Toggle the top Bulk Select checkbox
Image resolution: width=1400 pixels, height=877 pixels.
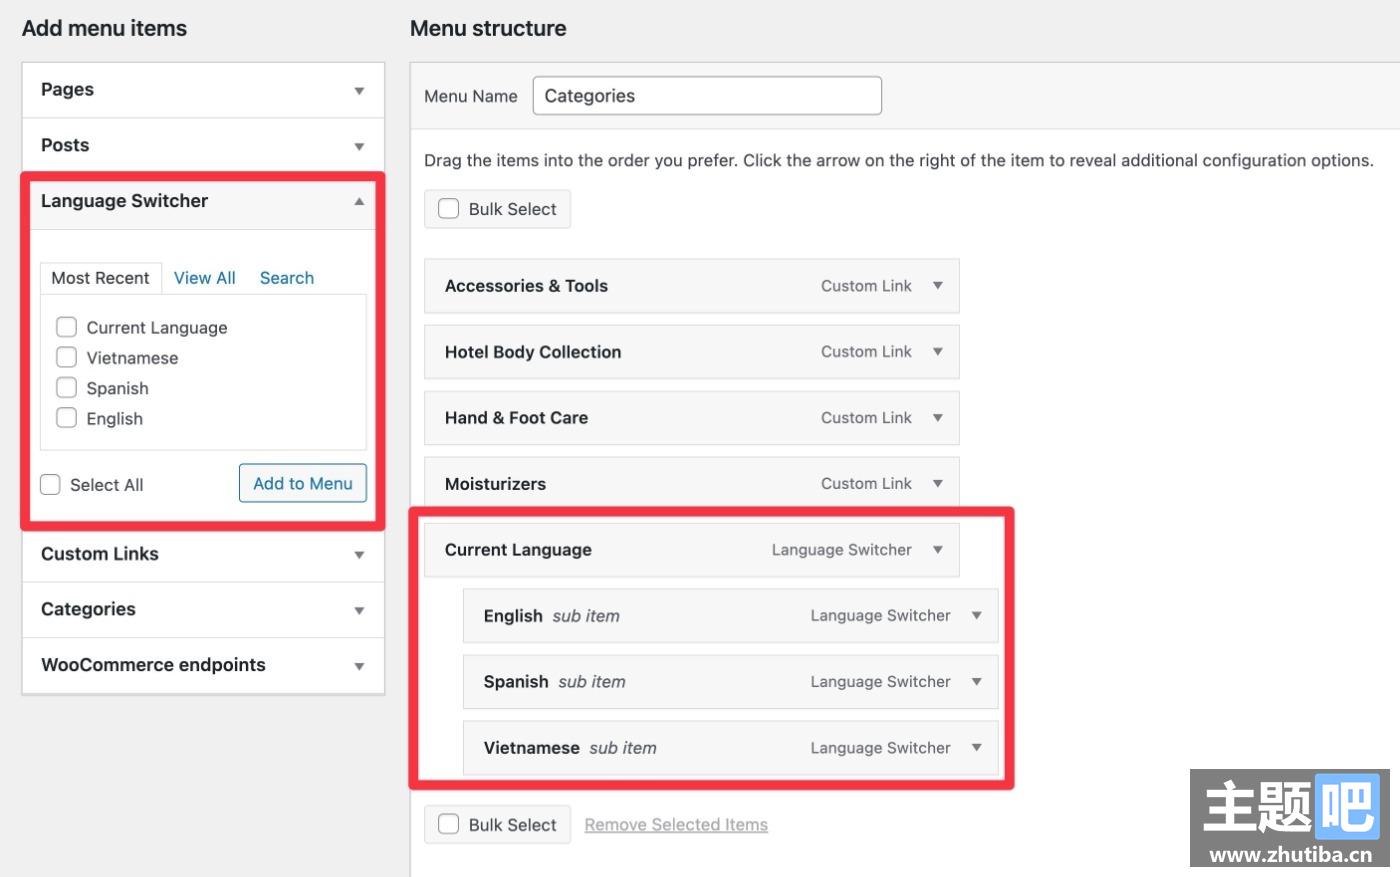click(x=449, y=209)
